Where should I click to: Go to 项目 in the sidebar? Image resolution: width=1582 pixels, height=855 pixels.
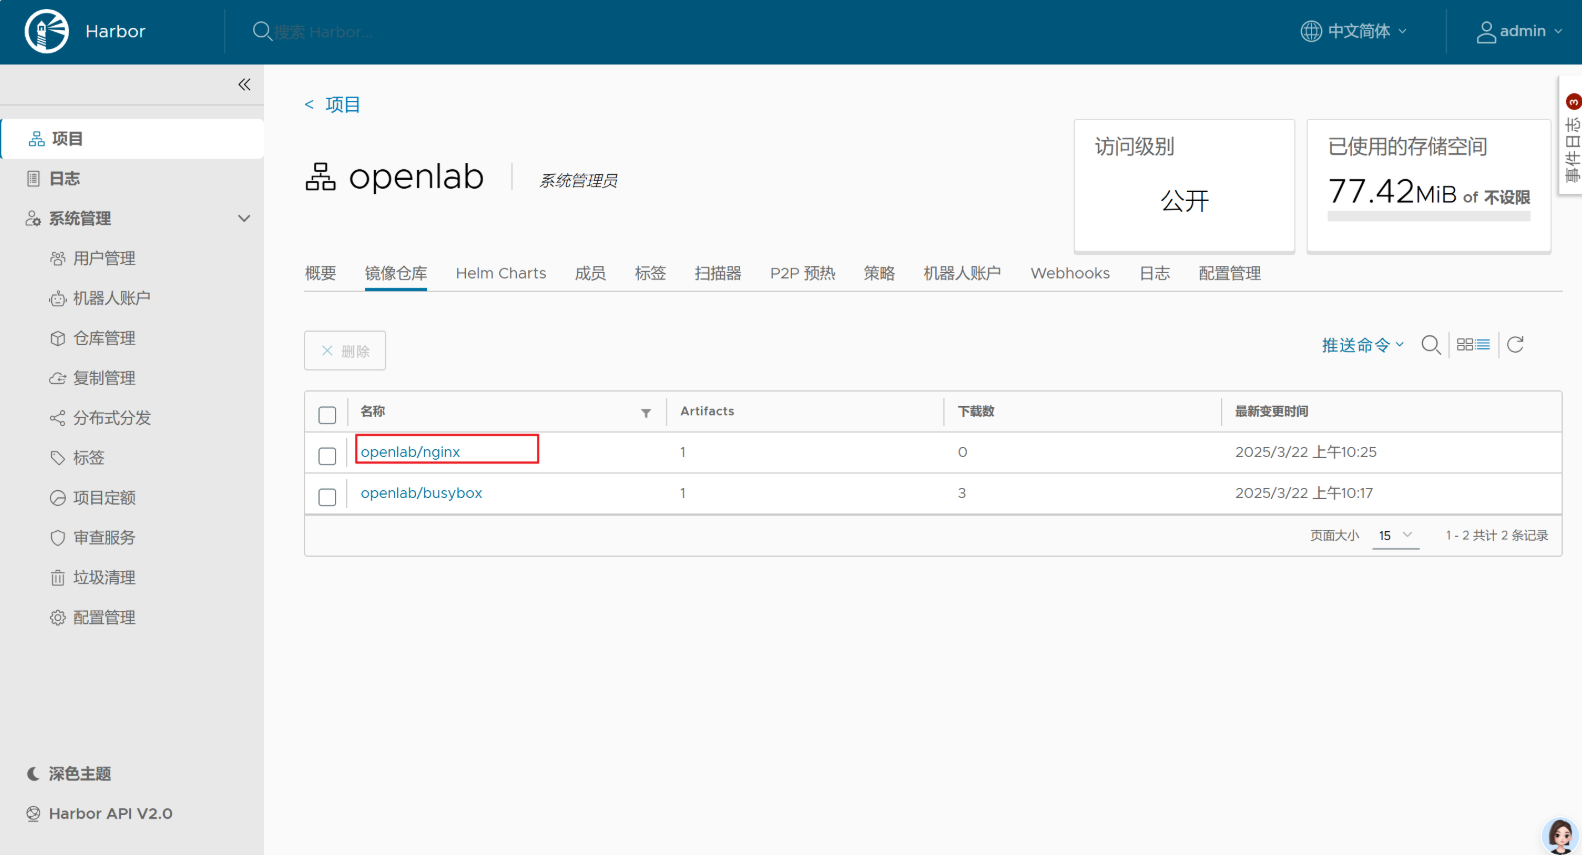pyautogui.click(x=132, y=139)
